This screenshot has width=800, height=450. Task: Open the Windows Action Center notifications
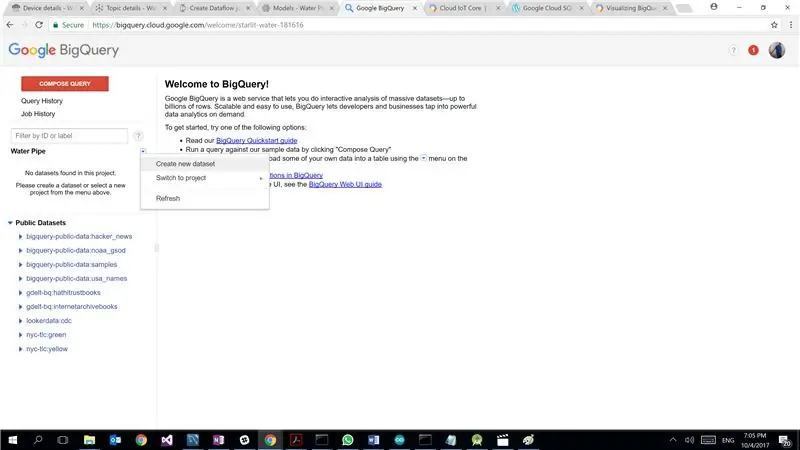785,440
